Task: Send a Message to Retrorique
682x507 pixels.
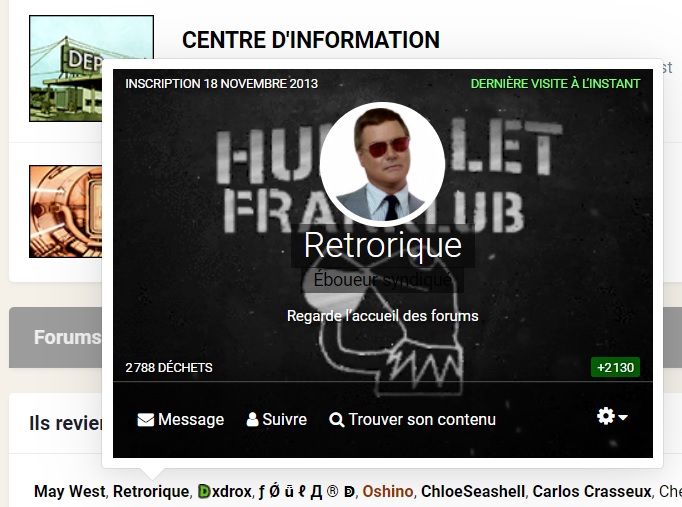Action: [181, 420]
